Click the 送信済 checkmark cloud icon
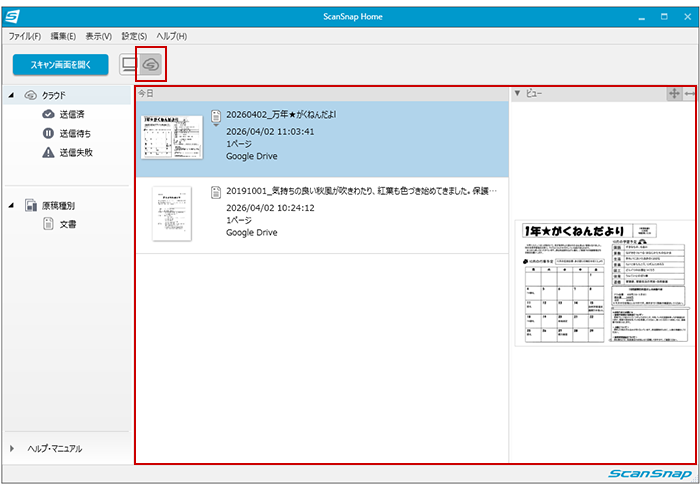 [x=48, y=114]
